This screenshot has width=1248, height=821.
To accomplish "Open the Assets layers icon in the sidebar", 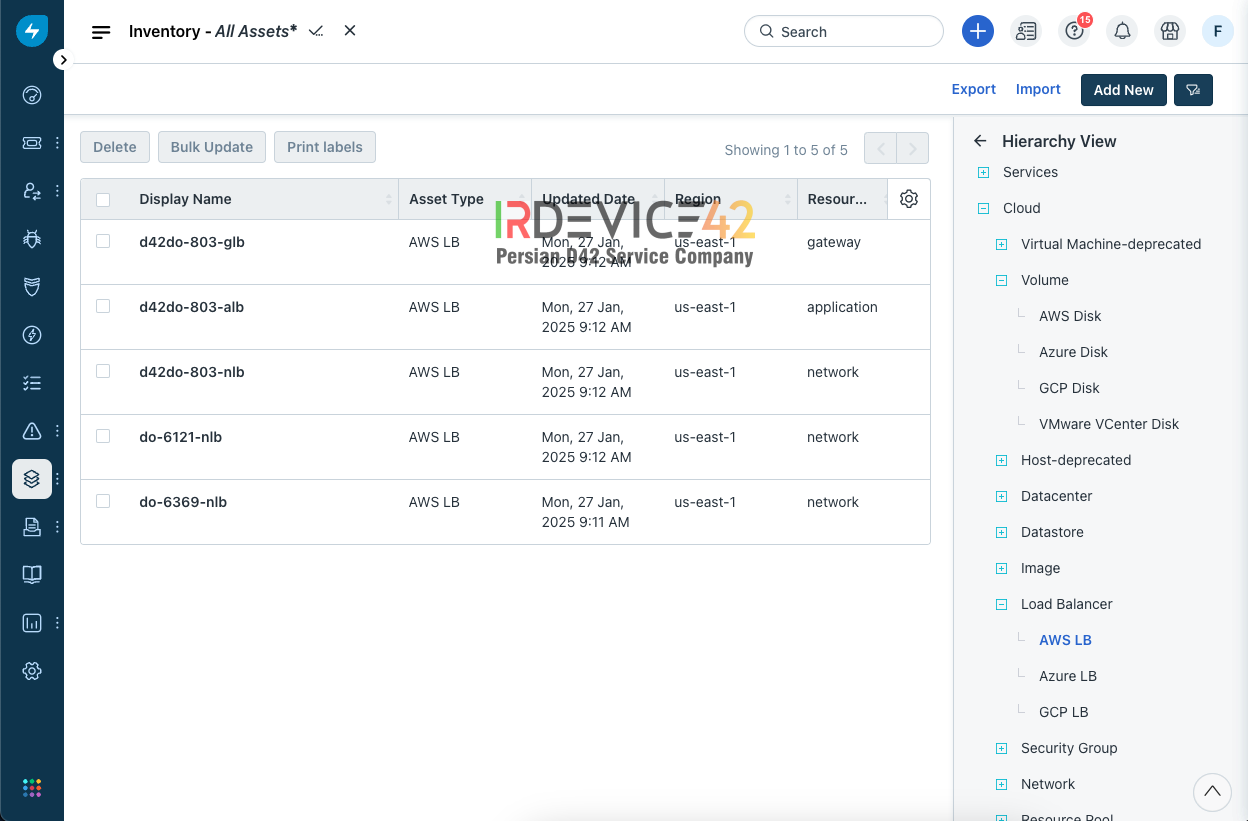I will point(32,479).
